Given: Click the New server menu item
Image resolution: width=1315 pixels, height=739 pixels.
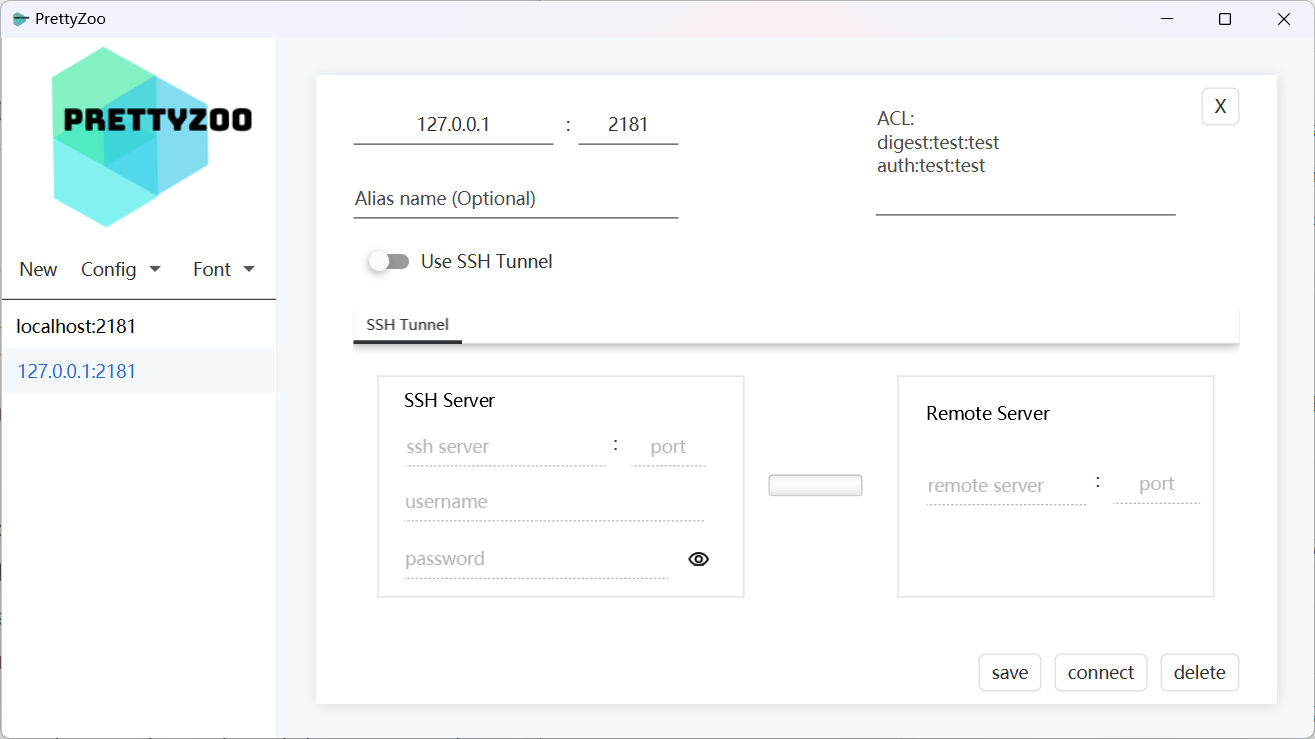Looking at the screenshot, I should (38, 269).
